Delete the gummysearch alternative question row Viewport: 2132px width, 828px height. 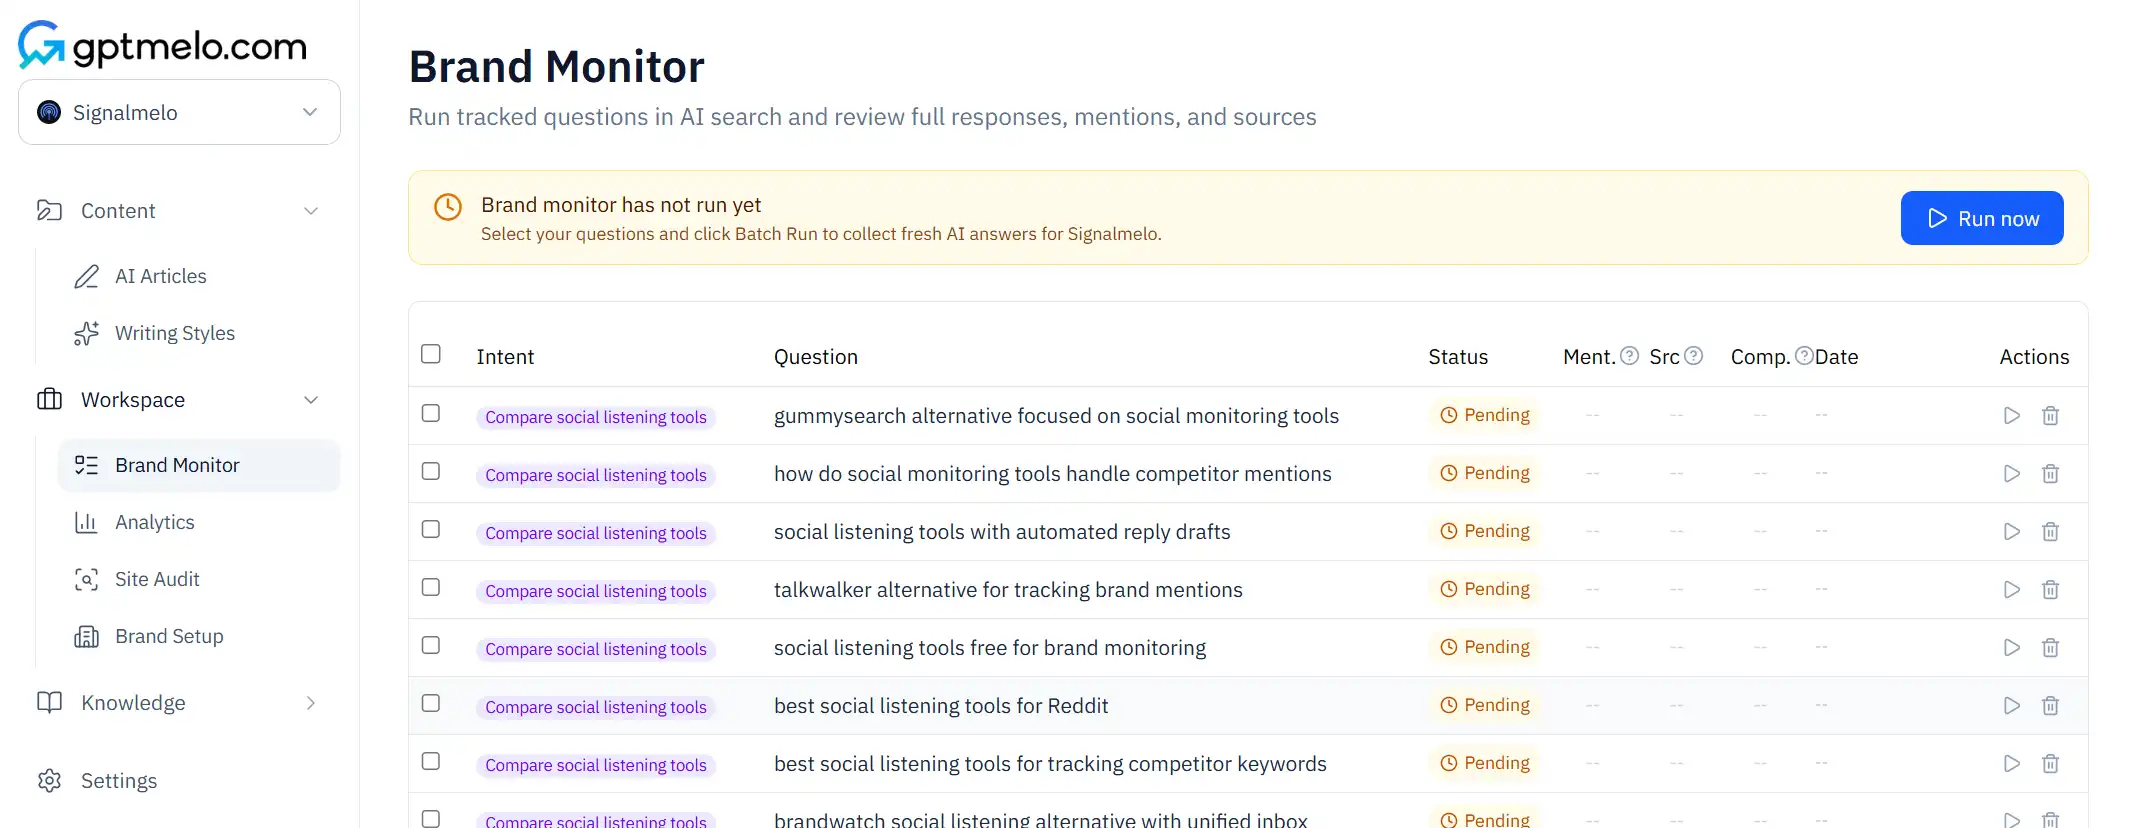[2050, 416]
